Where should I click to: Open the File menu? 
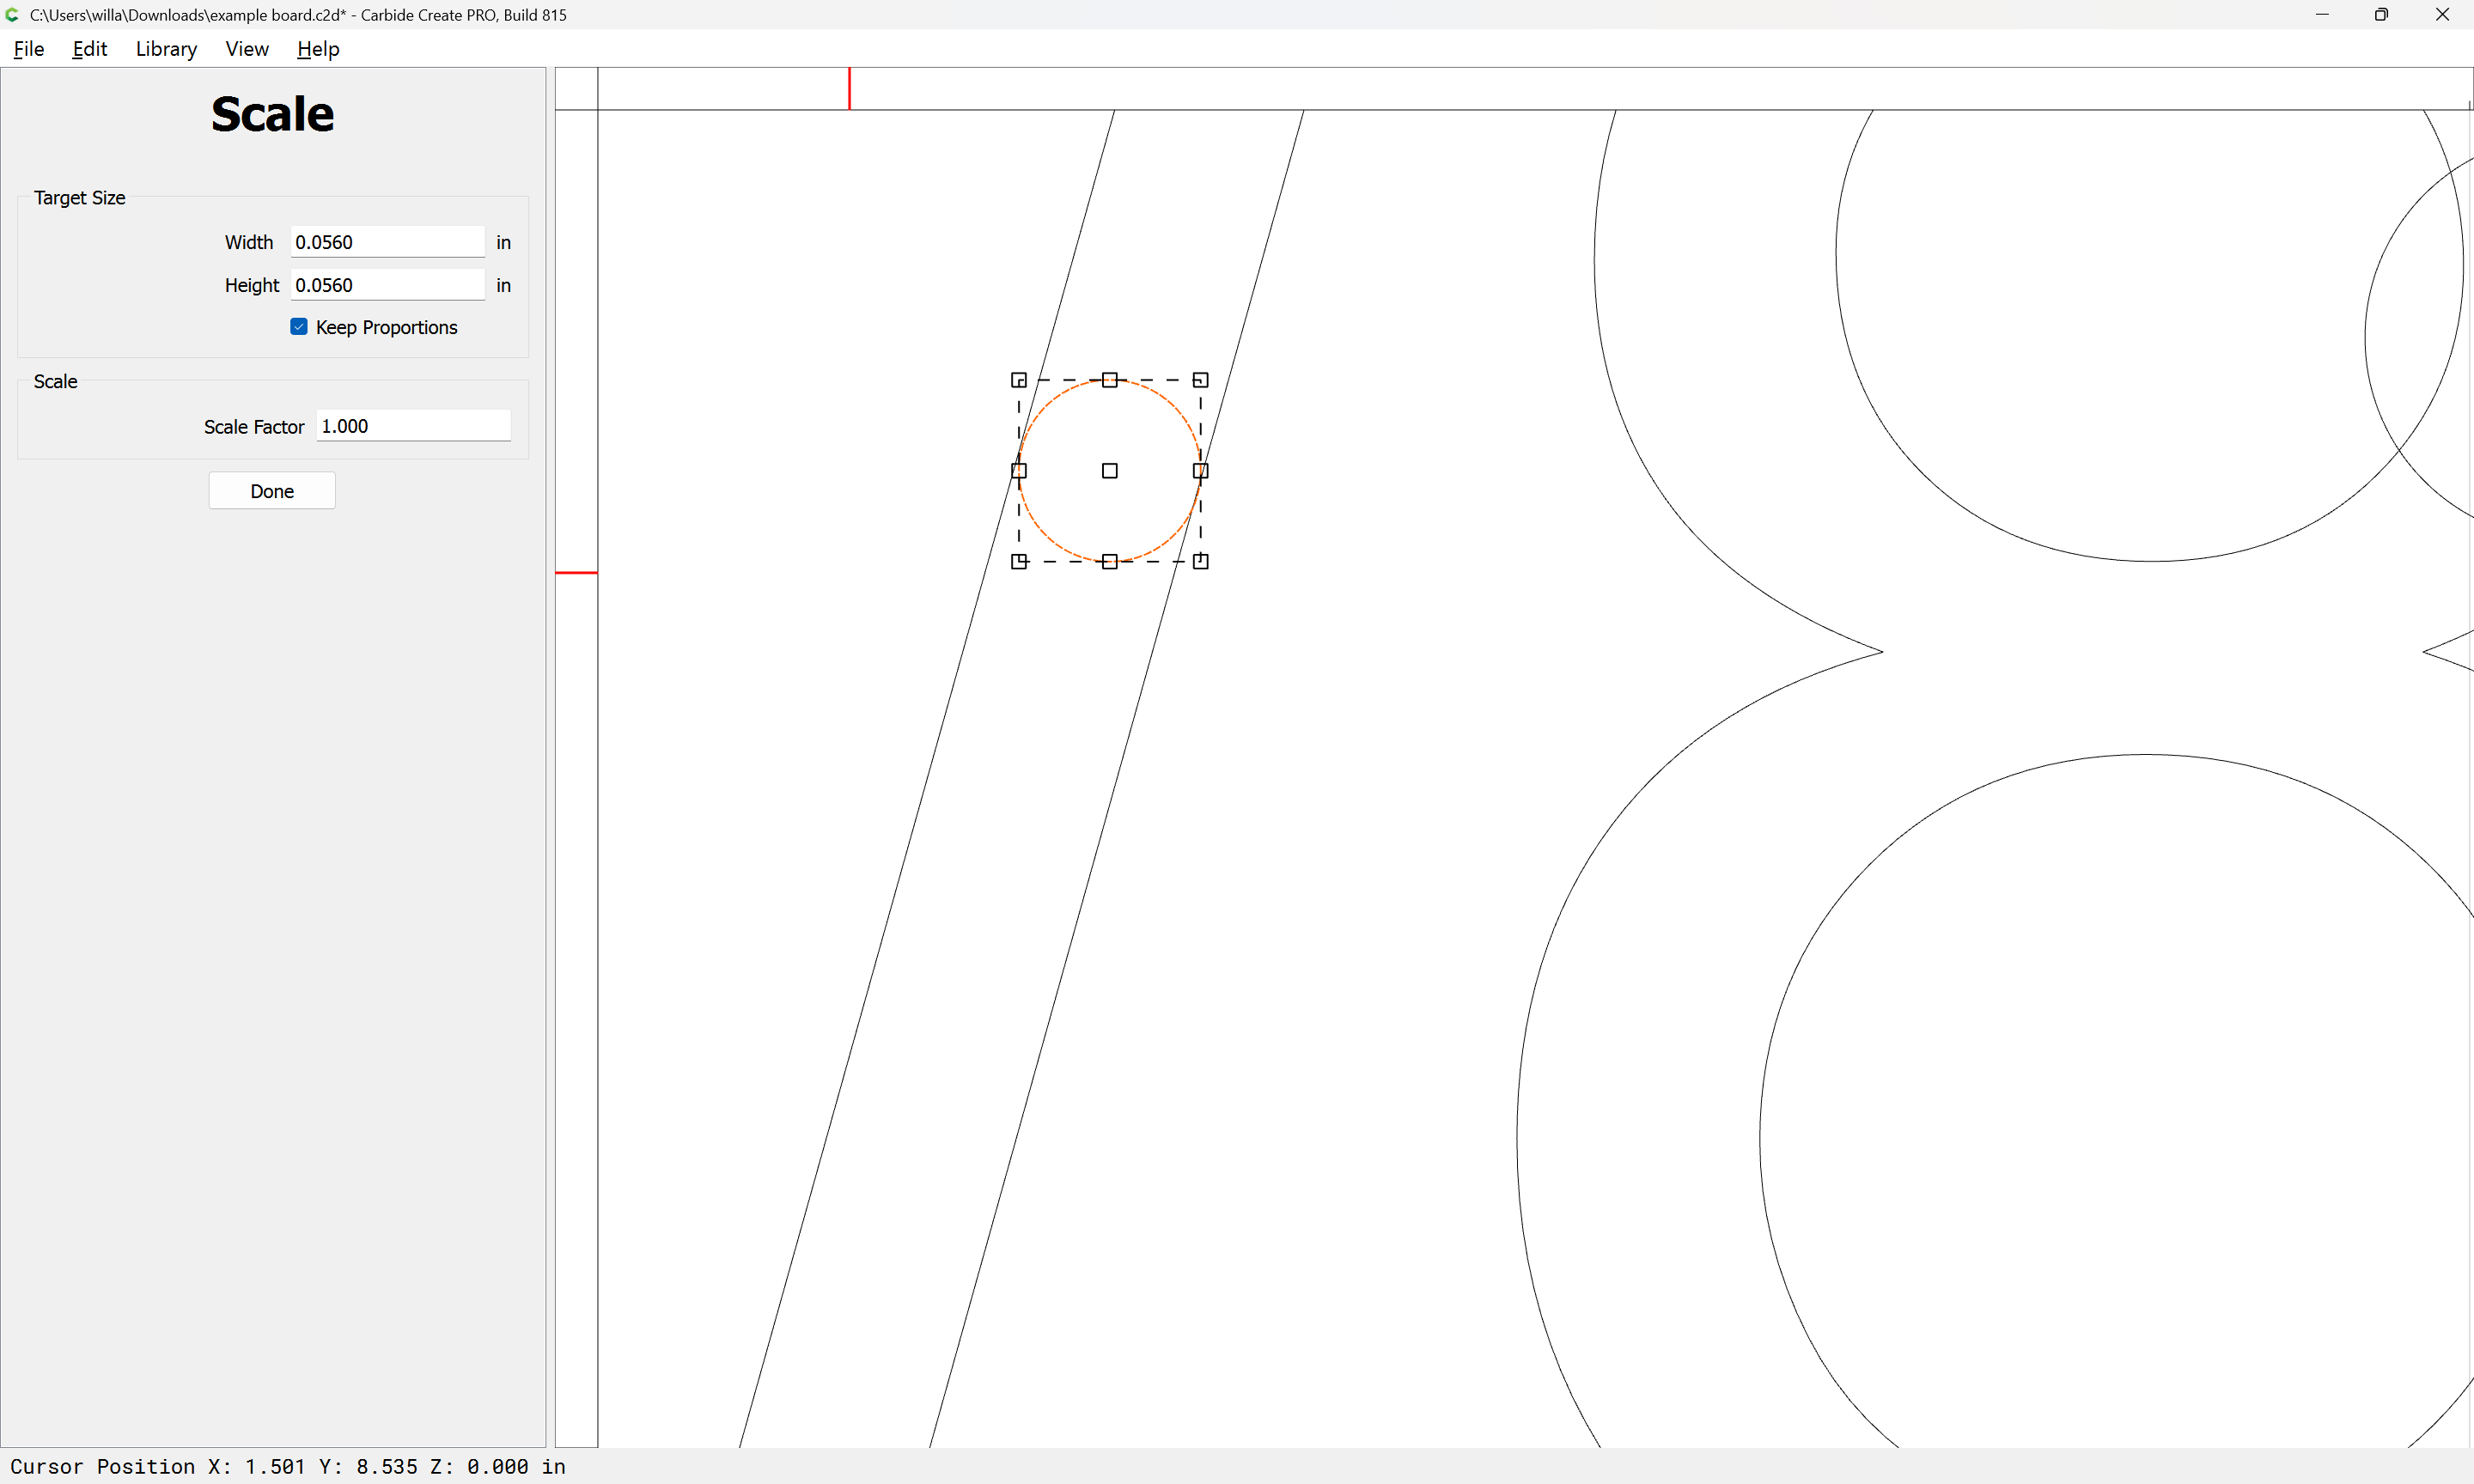tap(29, 49)
